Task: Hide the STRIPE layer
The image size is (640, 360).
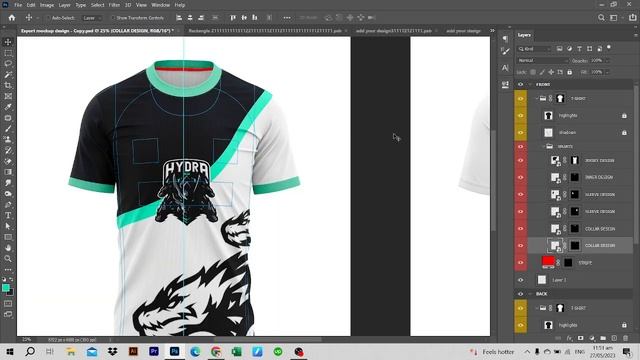Action: coord(520,263)
